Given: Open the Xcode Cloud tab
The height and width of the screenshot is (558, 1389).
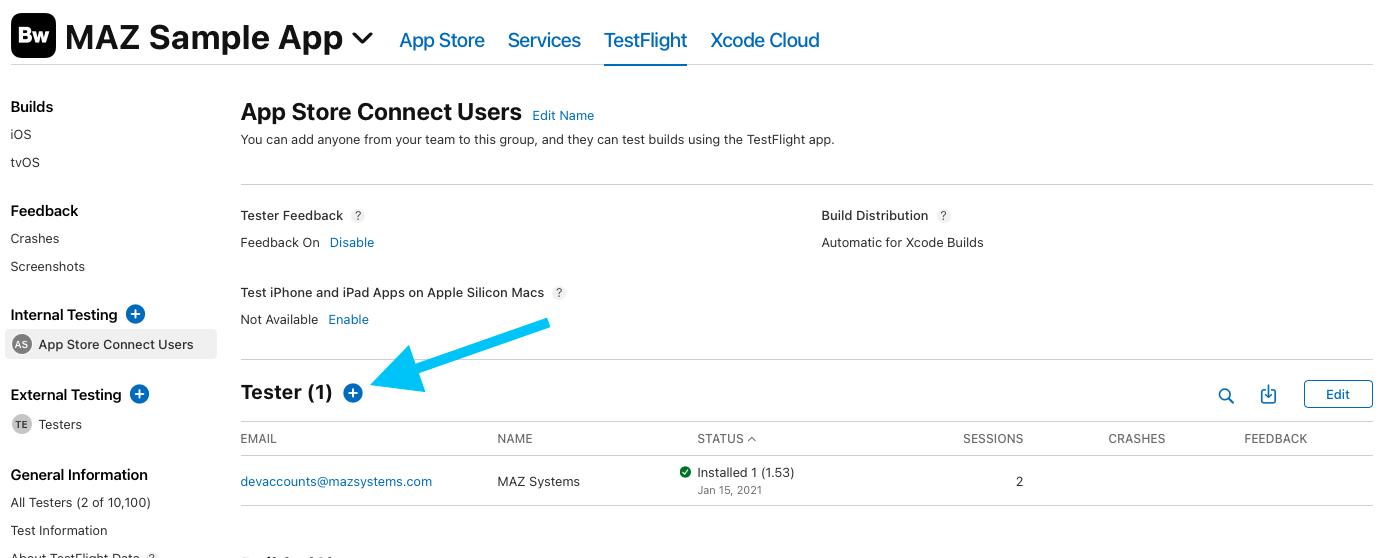Looking at the screenshot, I should tap(764, 41).
